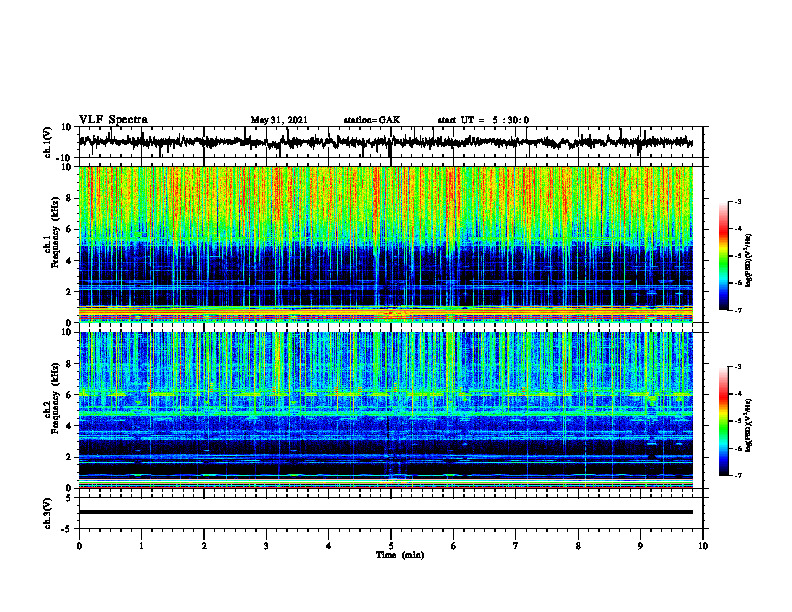Click the time axis tick label 9
This screenshot has width=792, height=612.
[640, 546]
